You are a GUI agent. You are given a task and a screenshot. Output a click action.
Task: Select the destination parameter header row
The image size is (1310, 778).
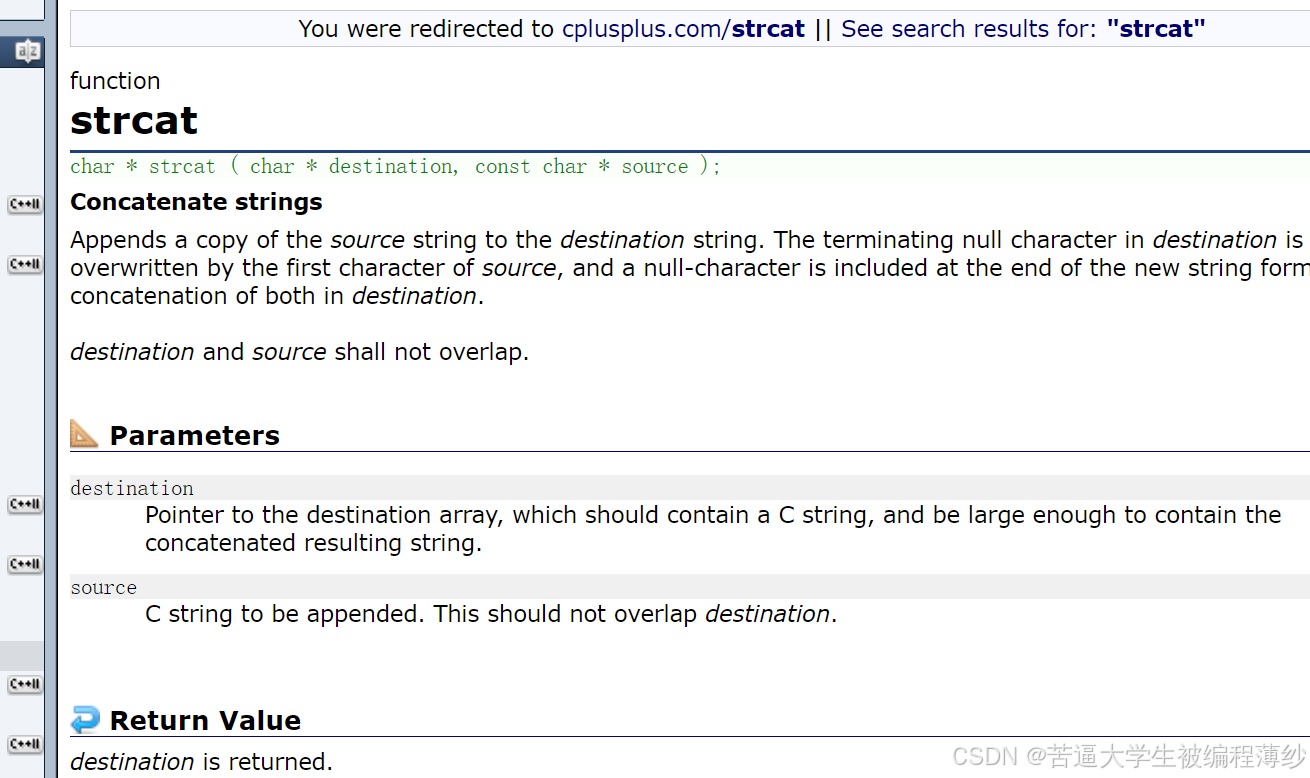(131, 488)
